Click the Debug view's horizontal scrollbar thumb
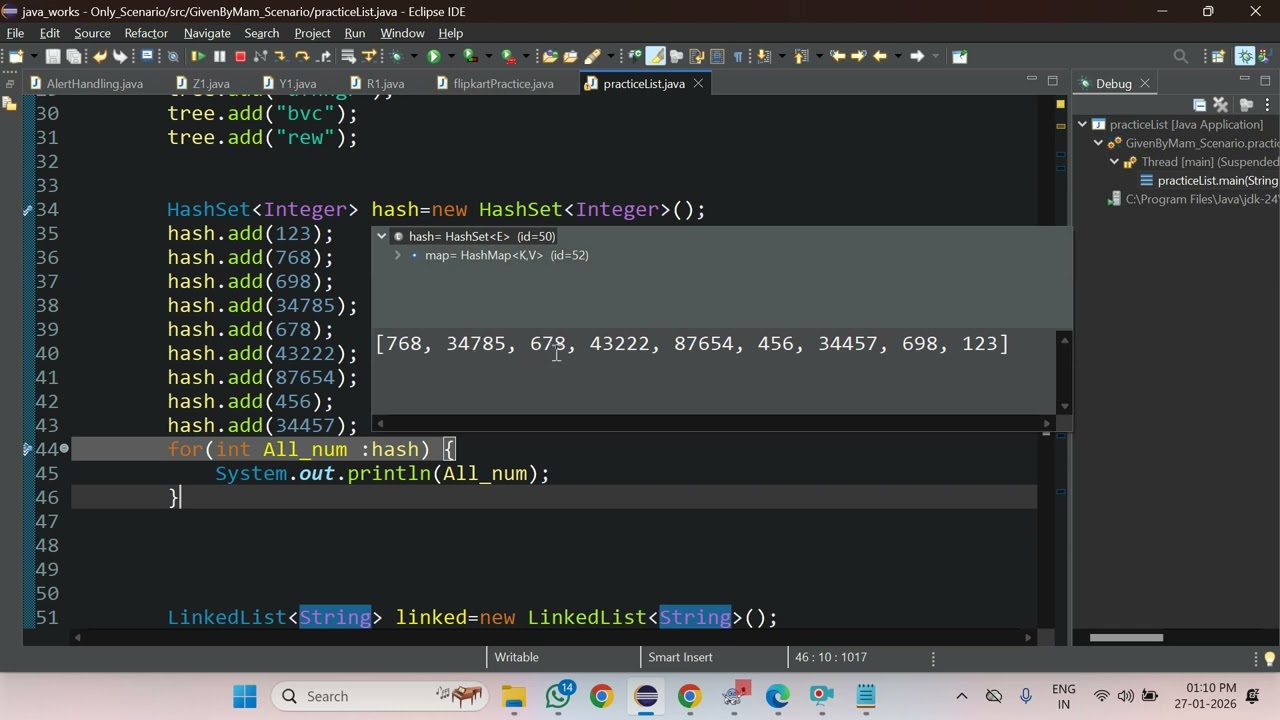1280x720 pixels. (x=1126, y=638)
